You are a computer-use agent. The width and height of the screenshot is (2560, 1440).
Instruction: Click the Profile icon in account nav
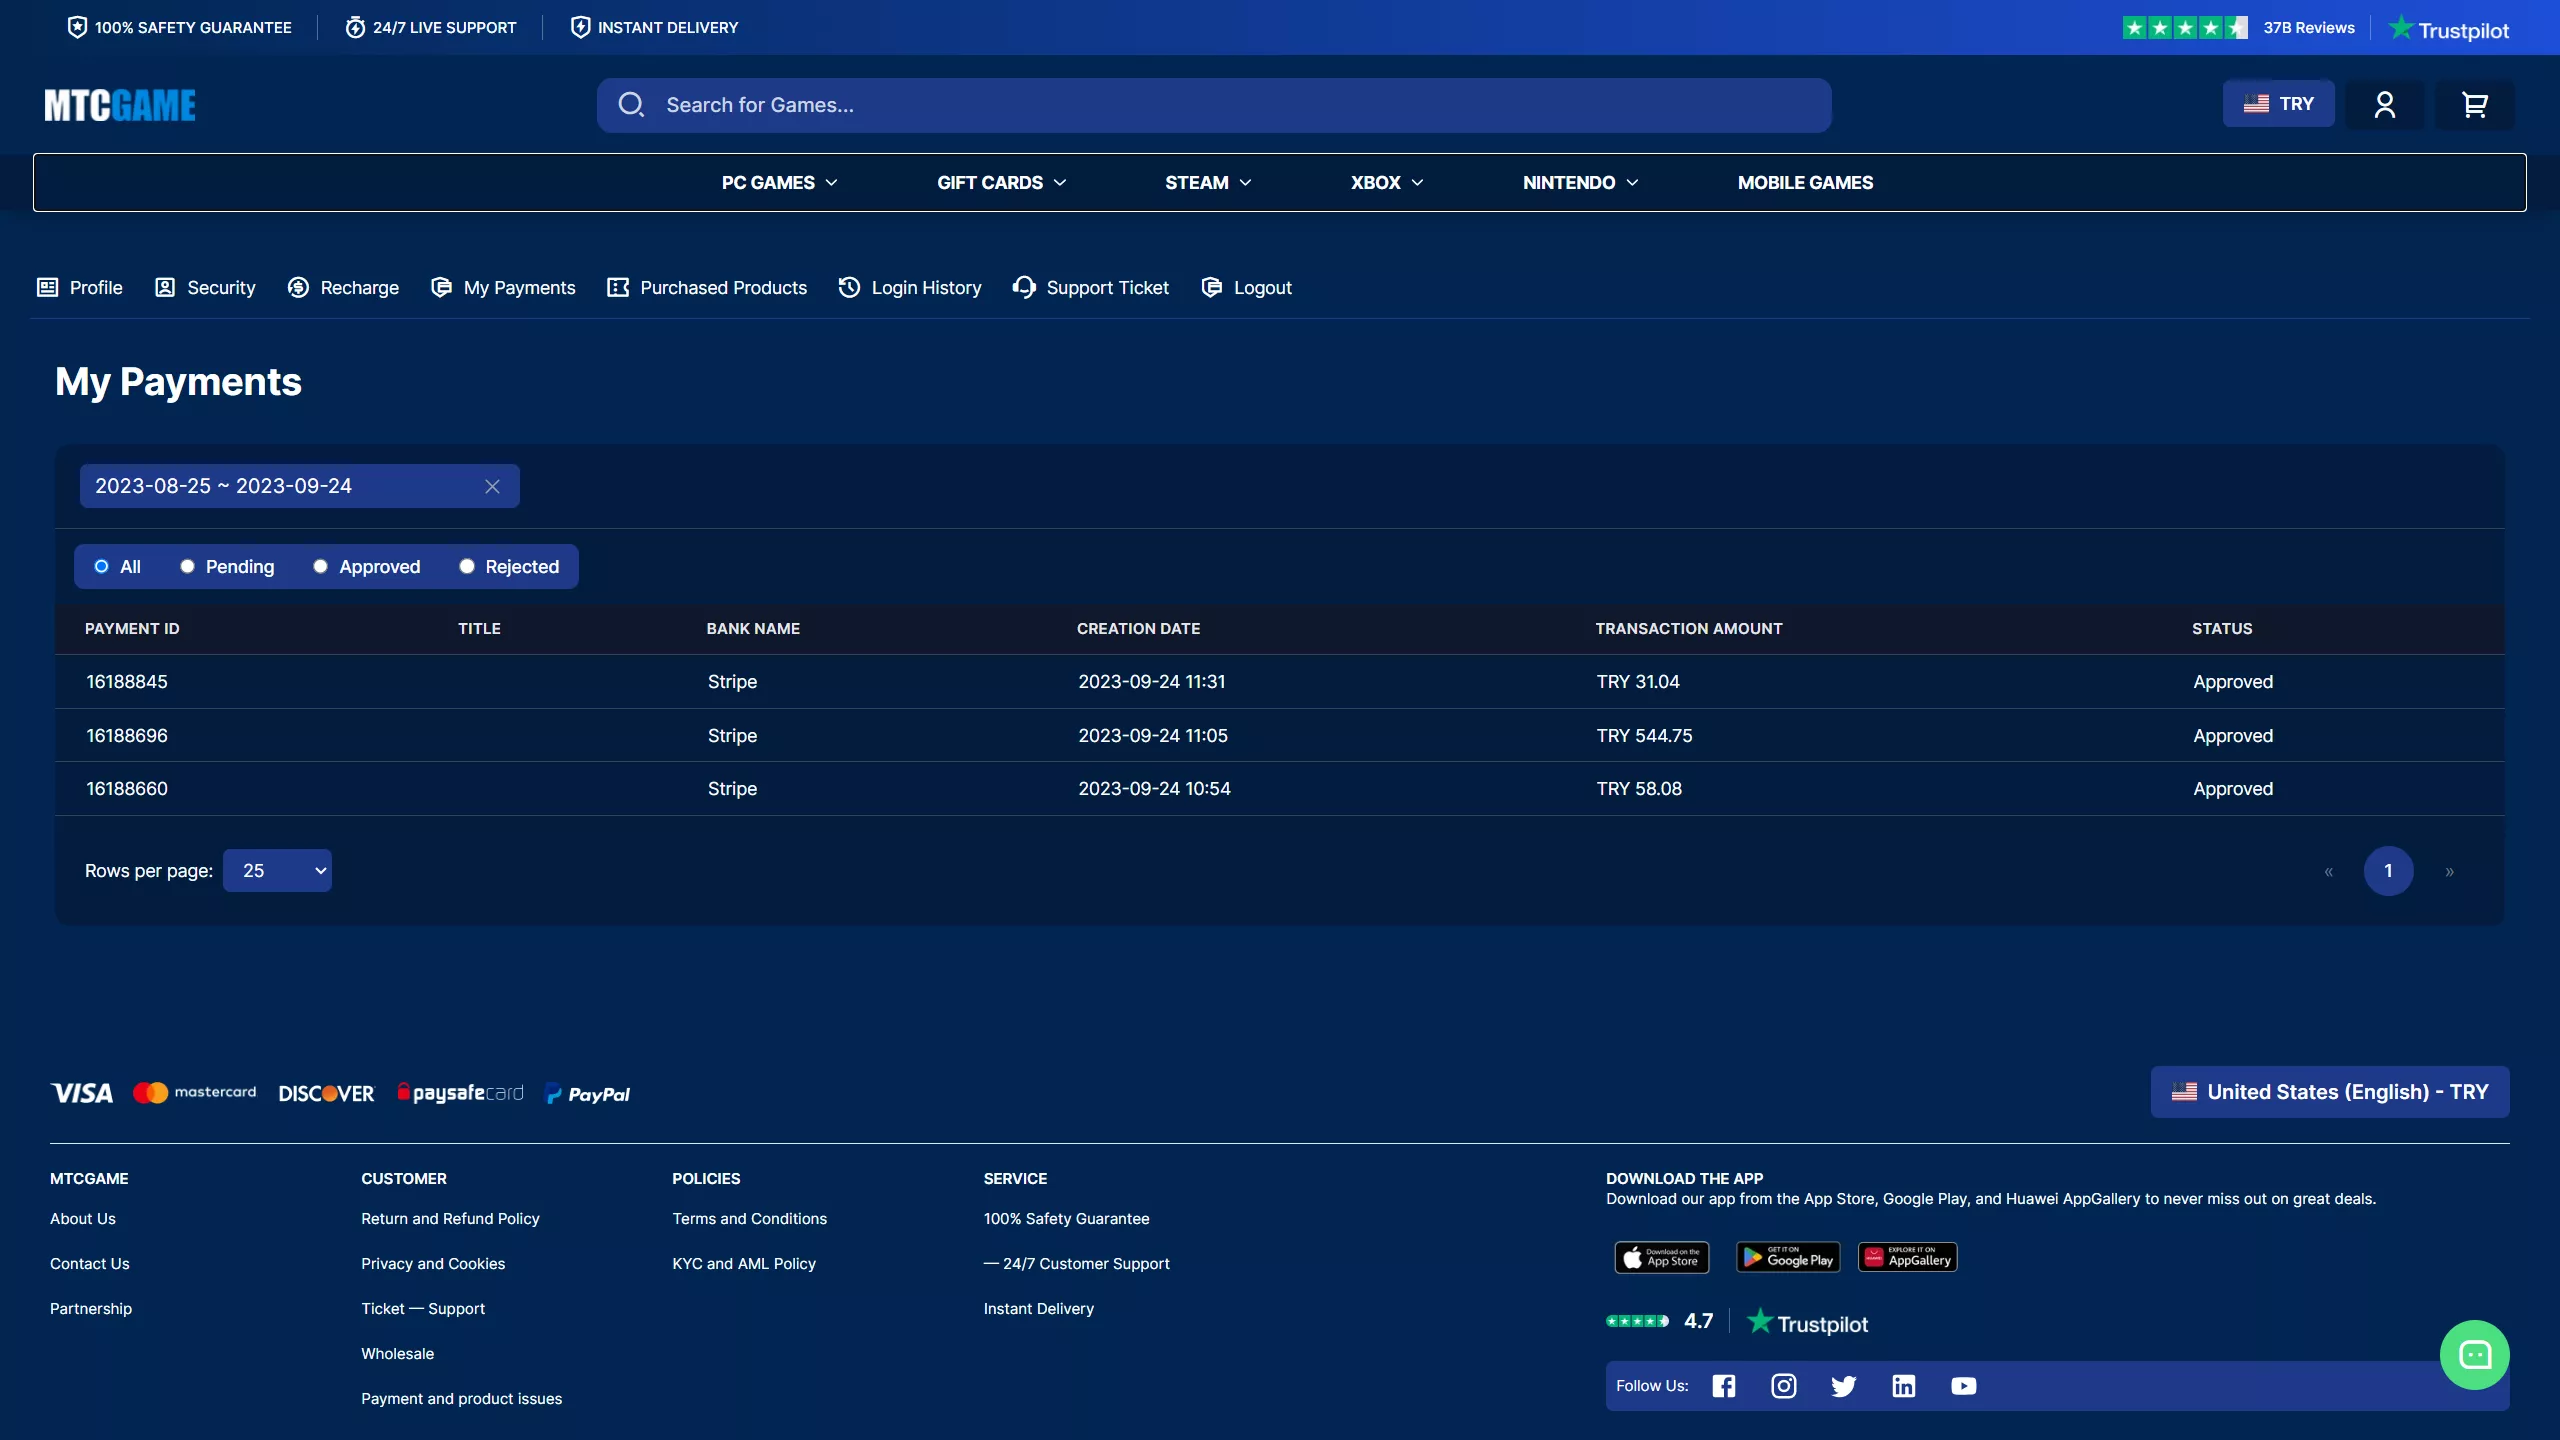pyautogui.click(x=47, y=288)
